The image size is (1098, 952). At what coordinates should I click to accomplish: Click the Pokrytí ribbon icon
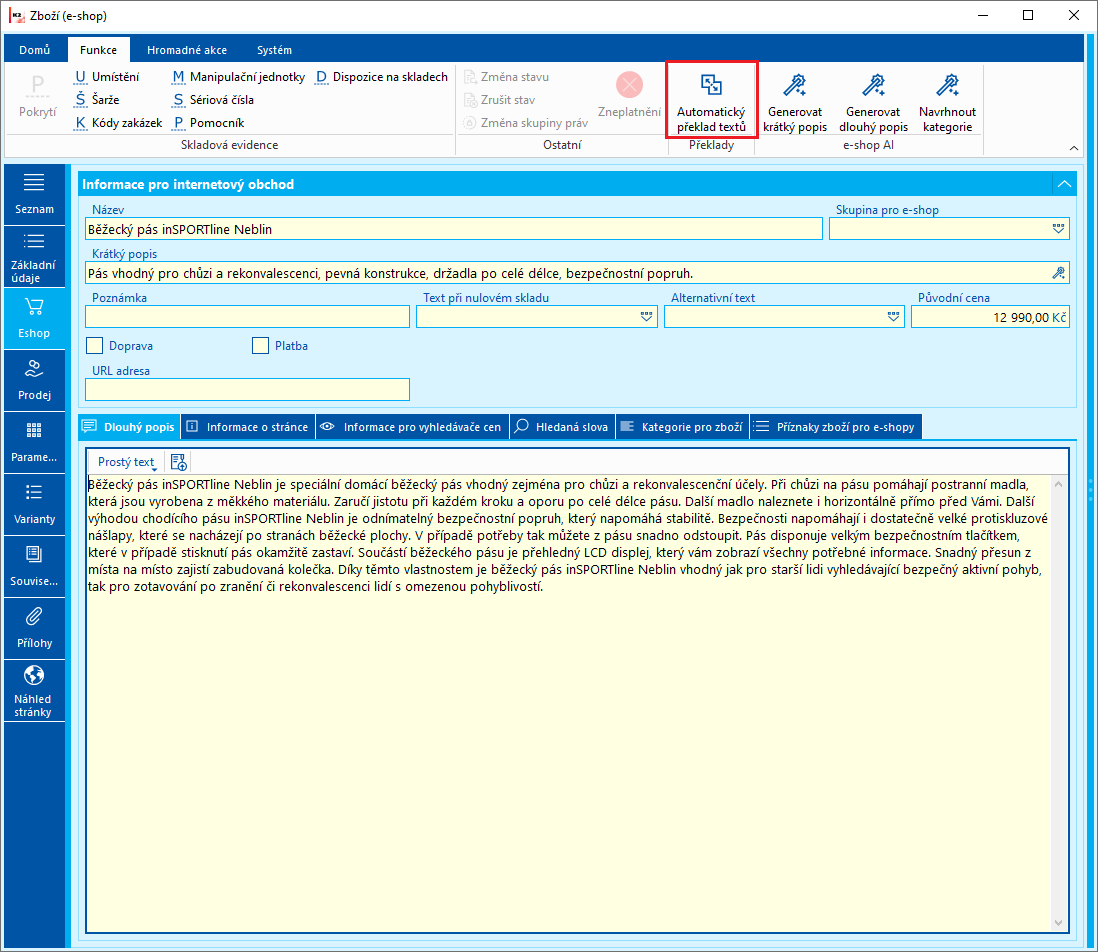pyautogui.click(x=37, y=96)
